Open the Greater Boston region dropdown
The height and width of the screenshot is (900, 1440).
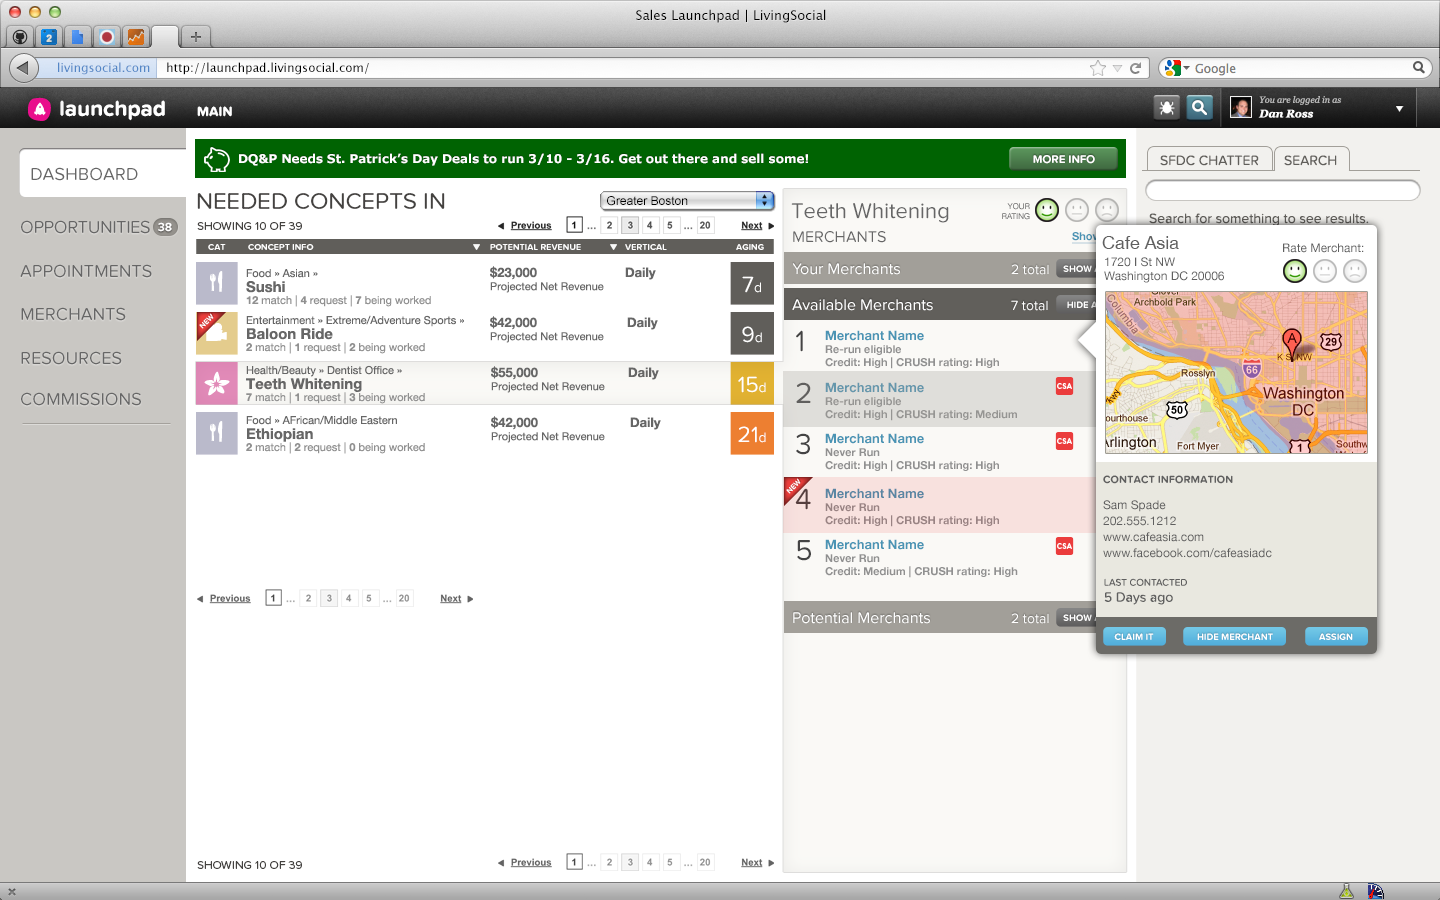687,201
